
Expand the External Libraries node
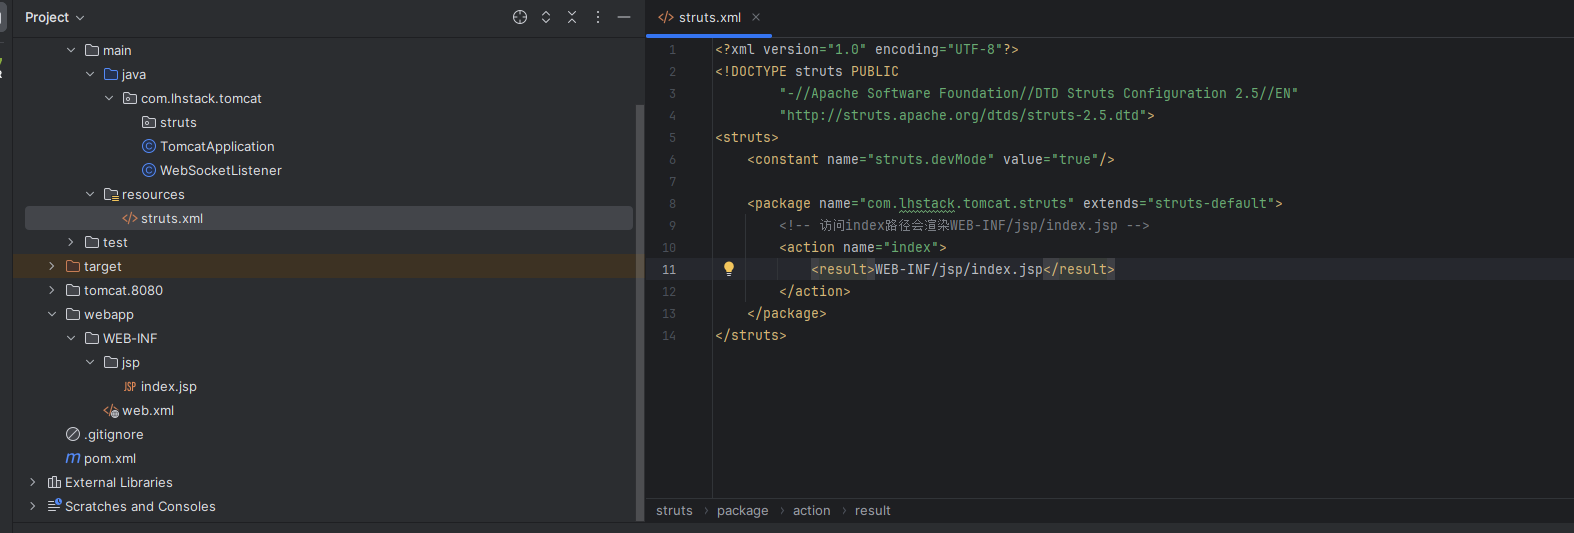(x=33, y=483)
